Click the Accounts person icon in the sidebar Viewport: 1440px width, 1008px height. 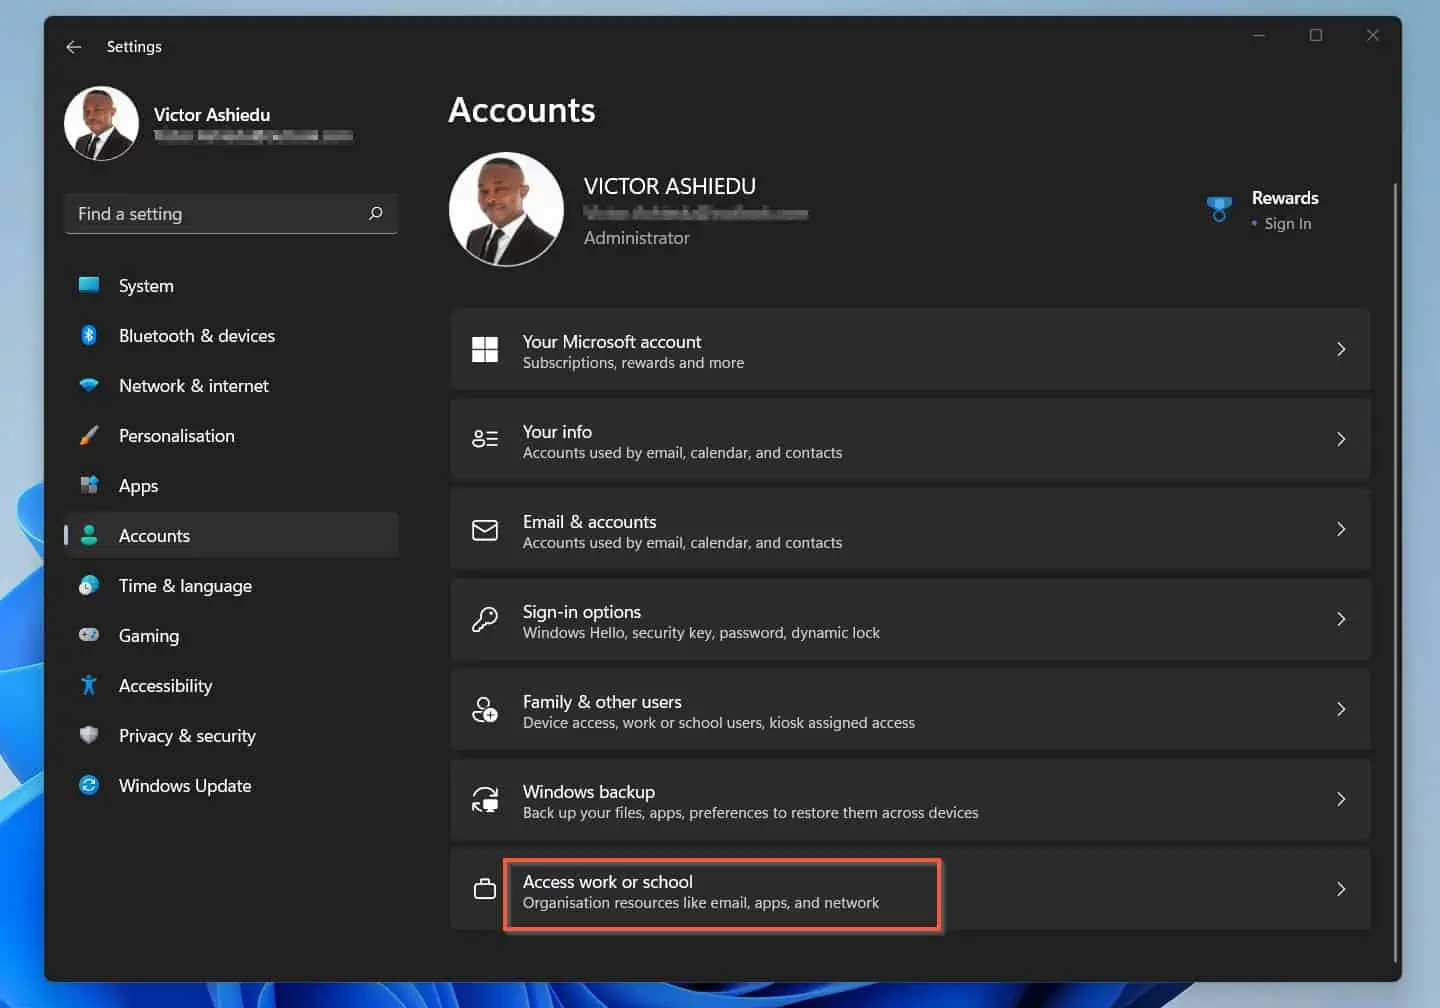click(x=89, y=535)
